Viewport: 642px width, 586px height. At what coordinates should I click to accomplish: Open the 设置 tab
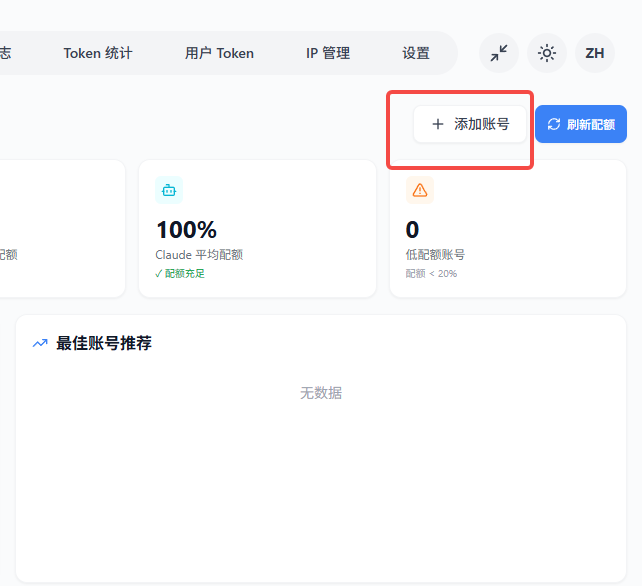tap(416, 53)
